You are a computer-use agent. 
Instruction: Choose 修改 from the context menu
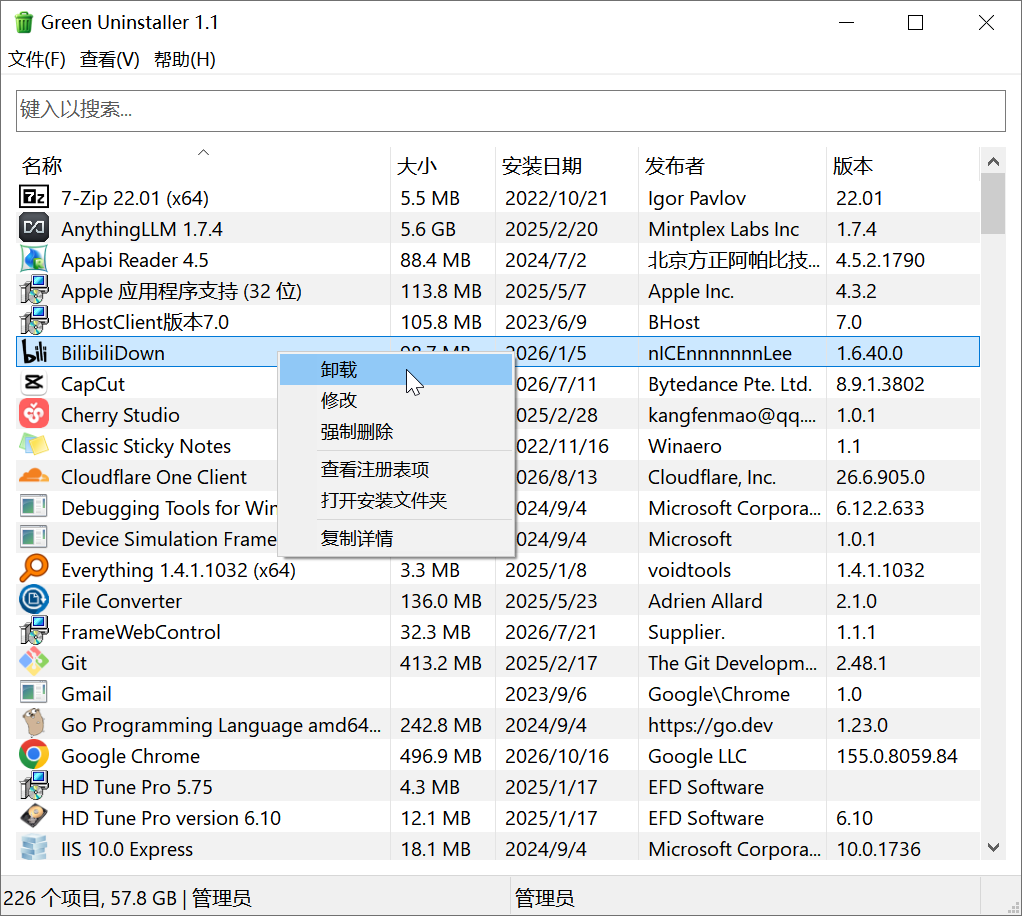pyautogui.click(x=396, y=400)
